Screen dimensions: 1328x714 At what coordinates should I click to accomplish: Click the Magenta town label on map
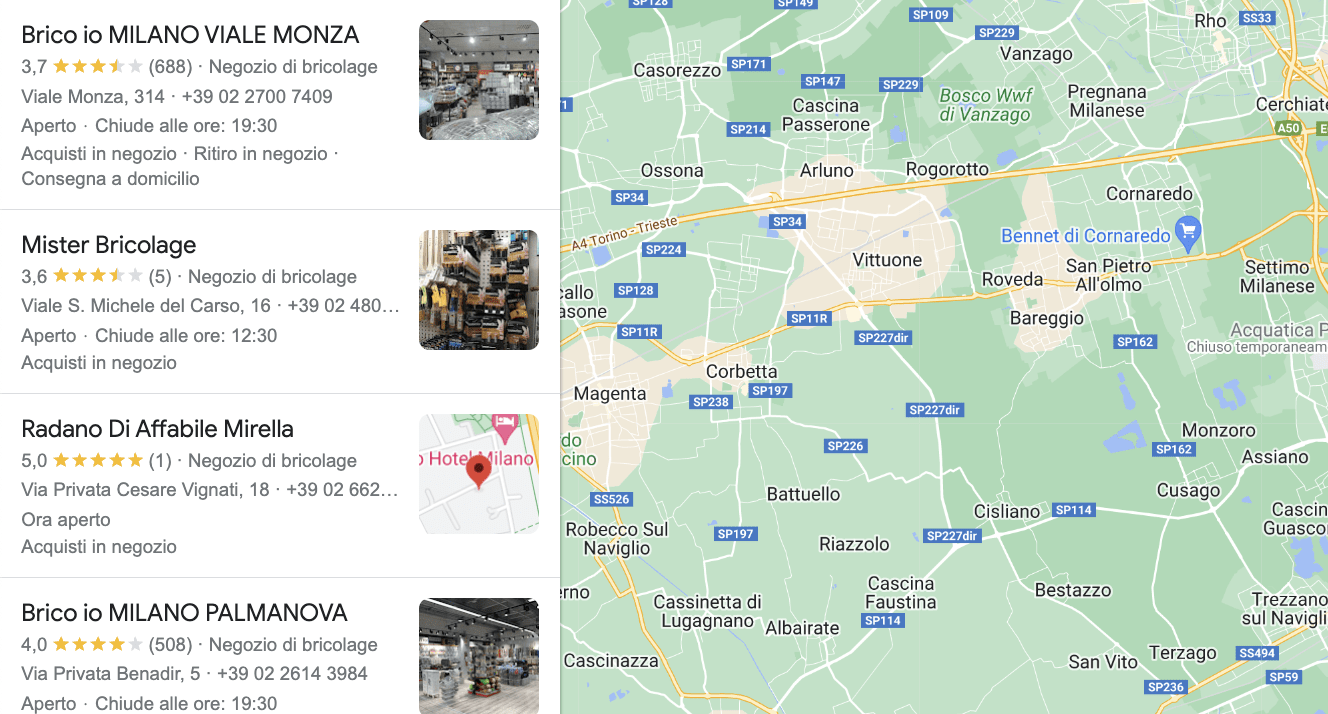click(610, 394)
